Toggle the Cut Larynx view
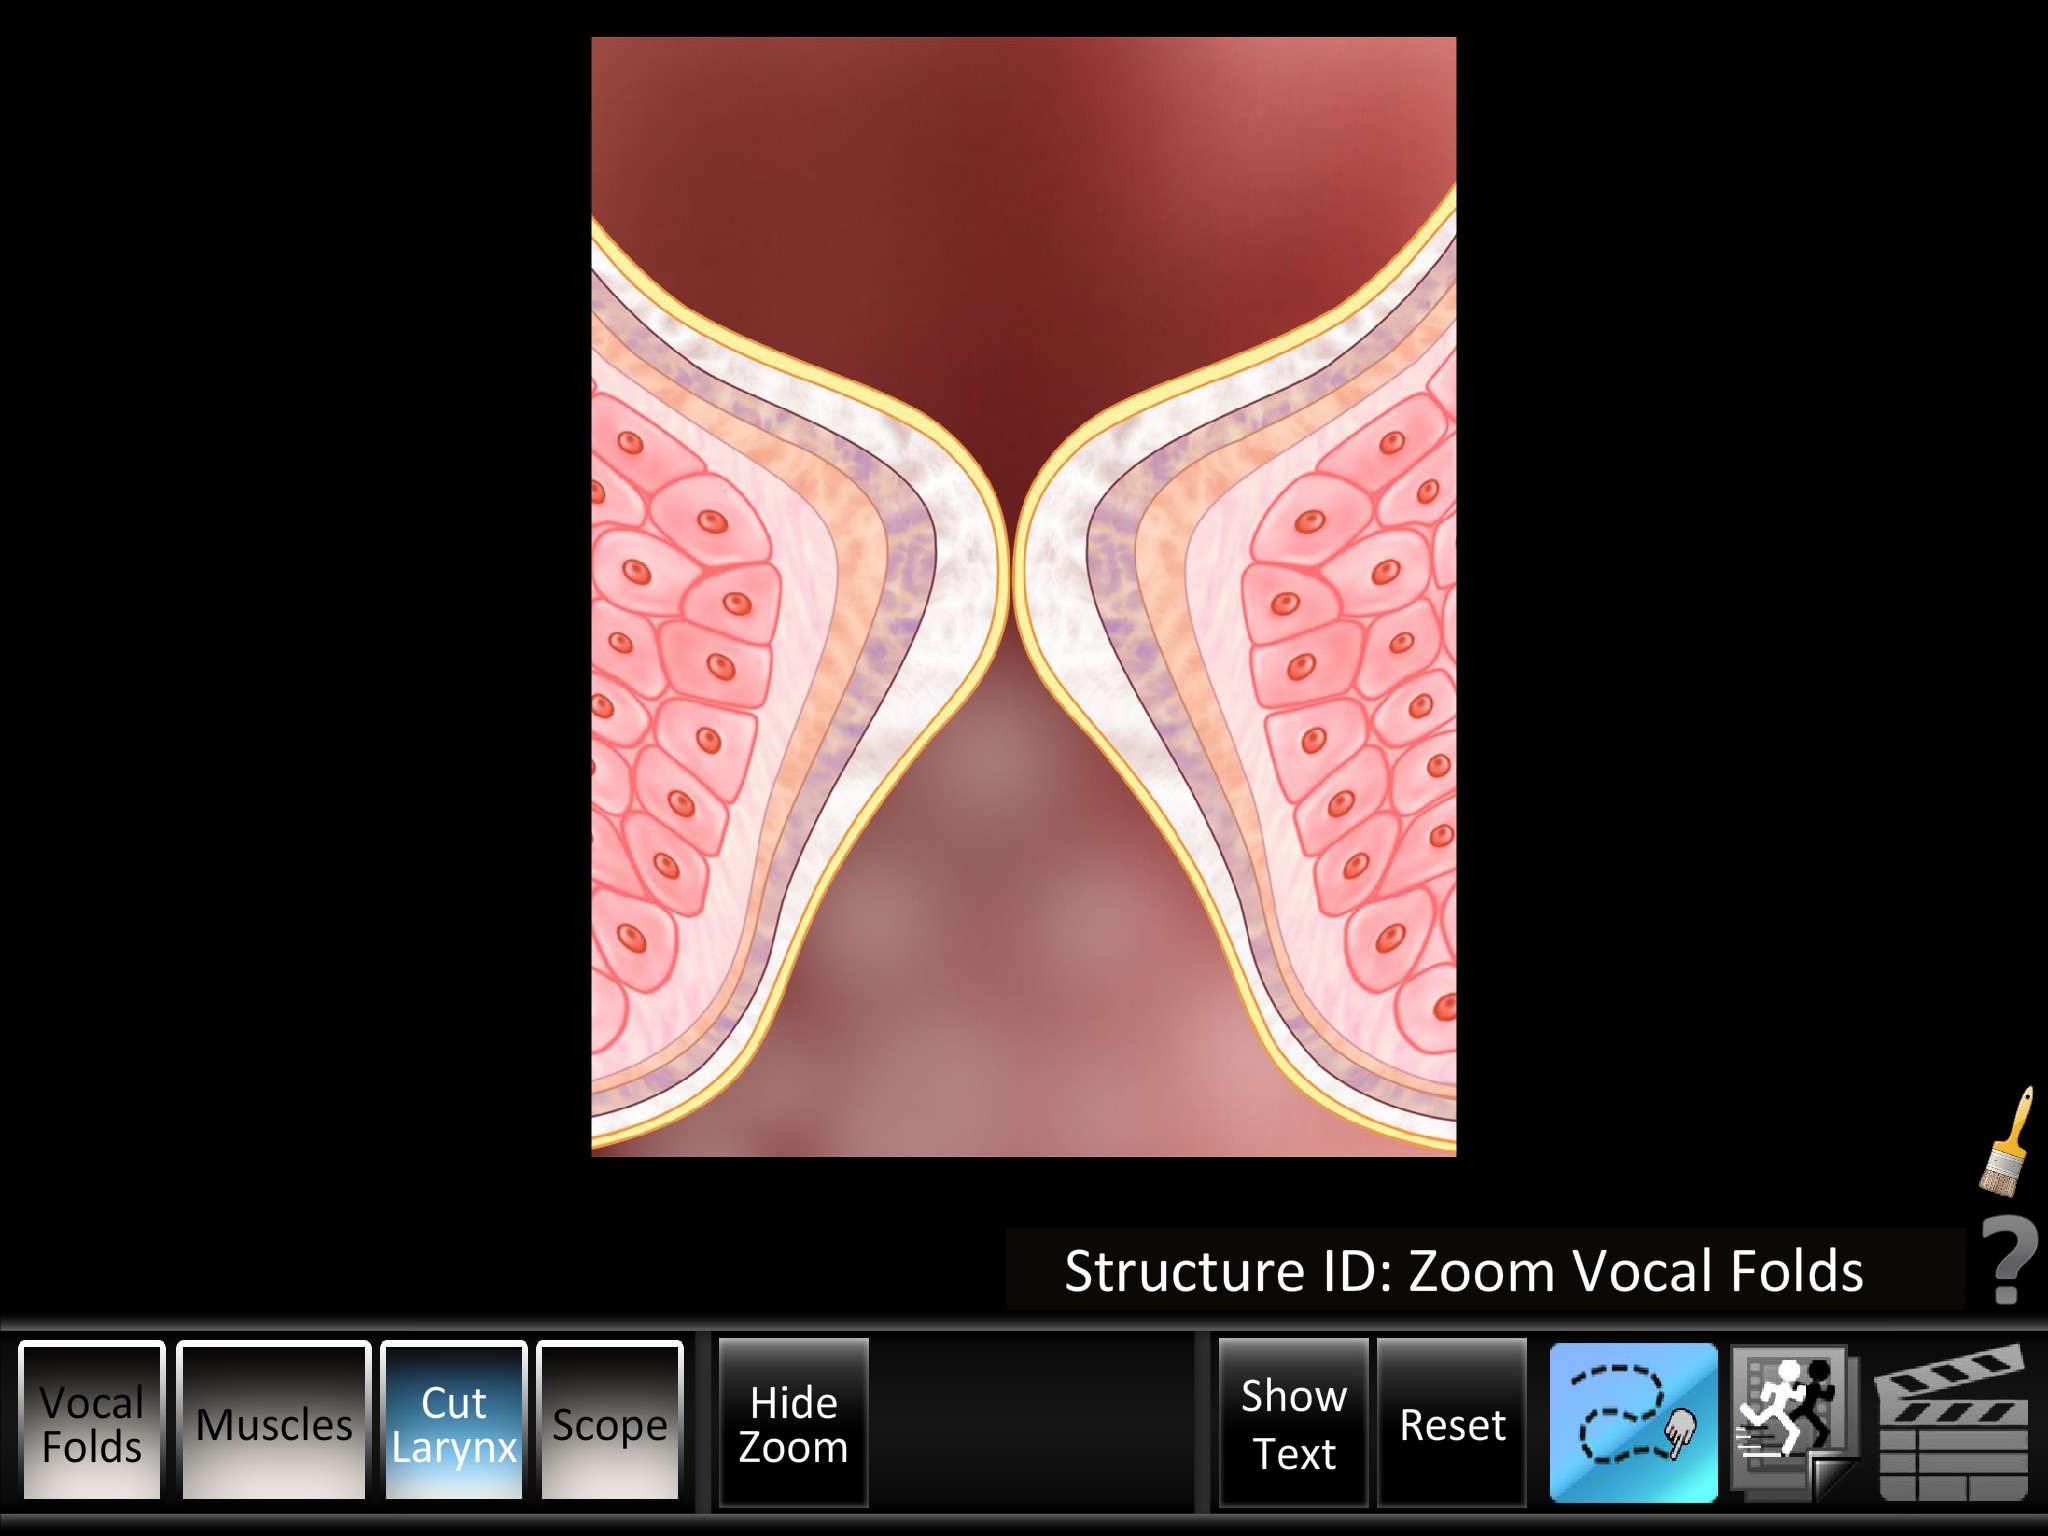Viewport: 2048px width, 1536px height. pyautogui.click(x=454, y=1422)
